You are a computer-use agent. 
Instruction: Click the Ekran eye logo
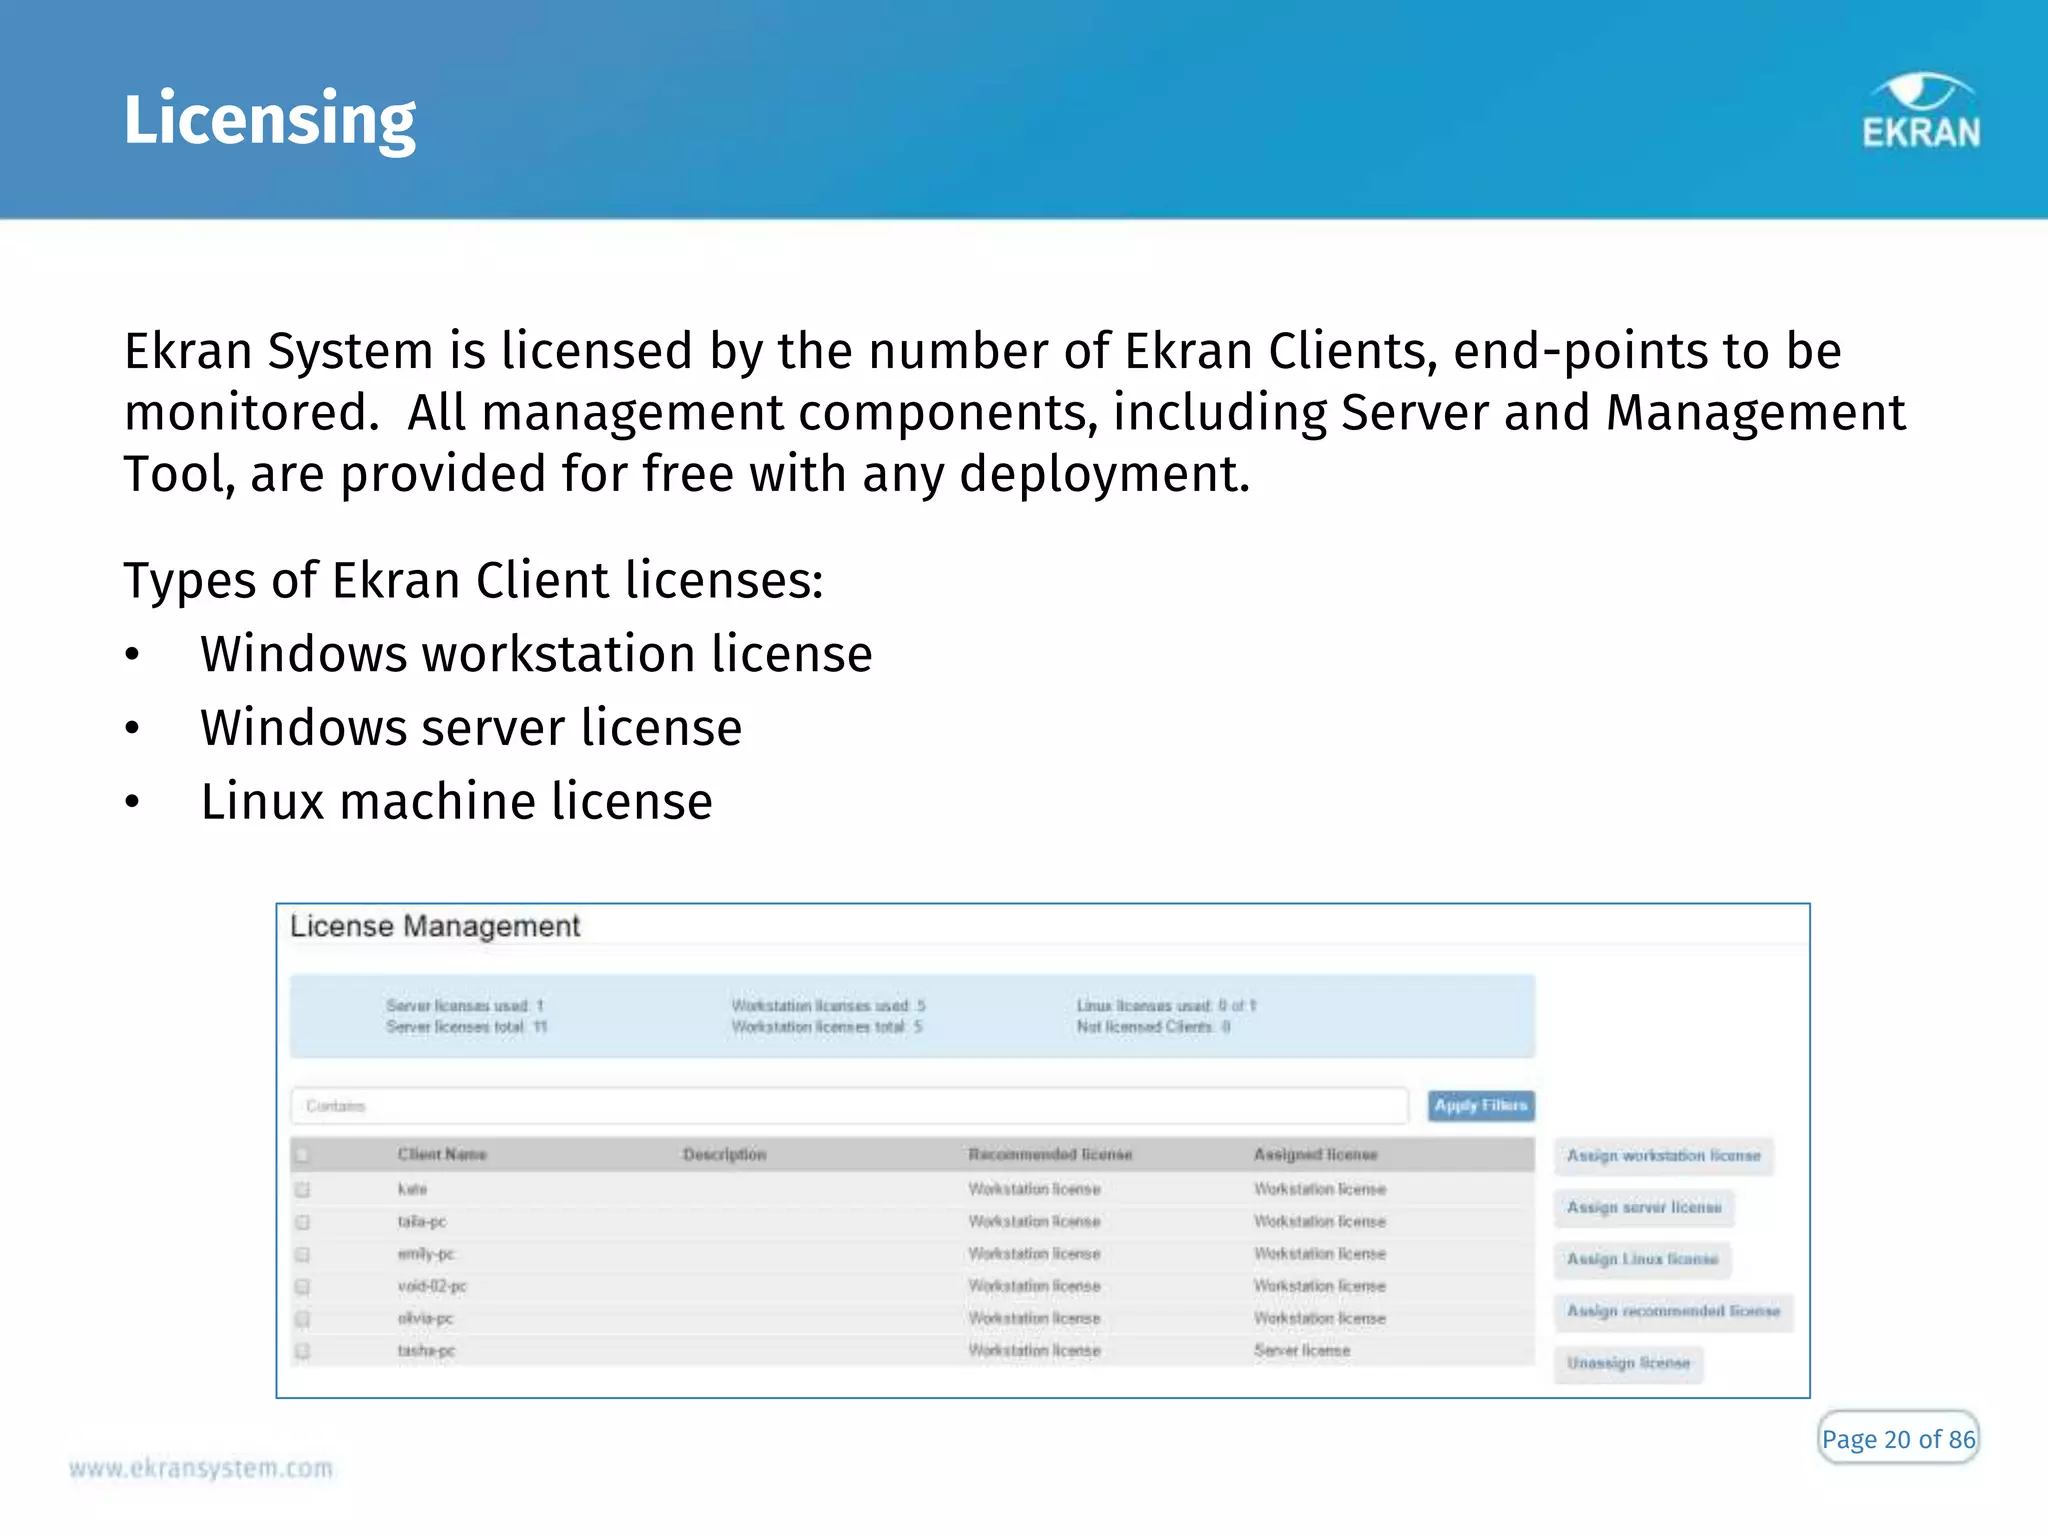(1920, 110)
